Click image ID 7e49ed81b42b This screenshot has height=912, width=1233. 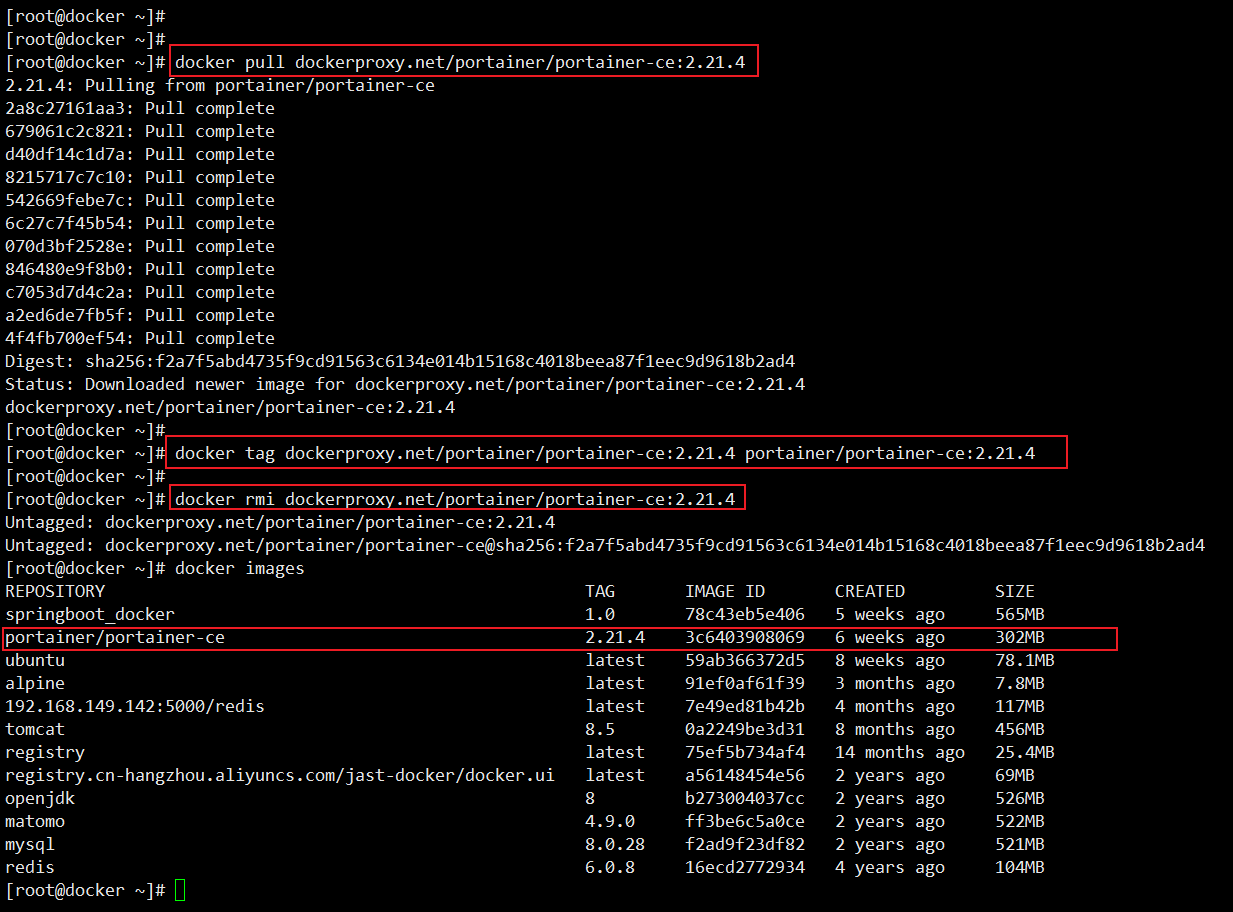745,706
